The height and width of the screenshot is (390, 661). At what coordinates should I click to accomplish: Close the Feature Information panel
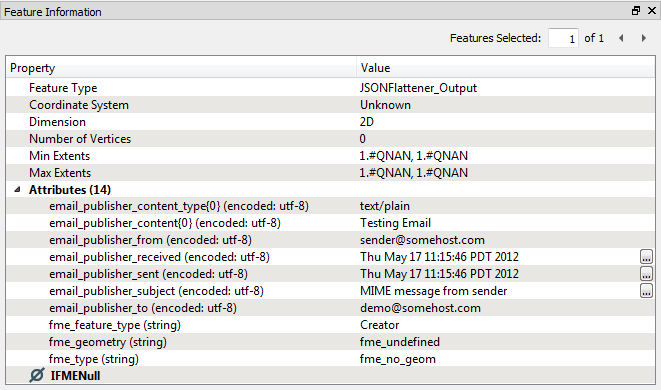click(652, 11)
